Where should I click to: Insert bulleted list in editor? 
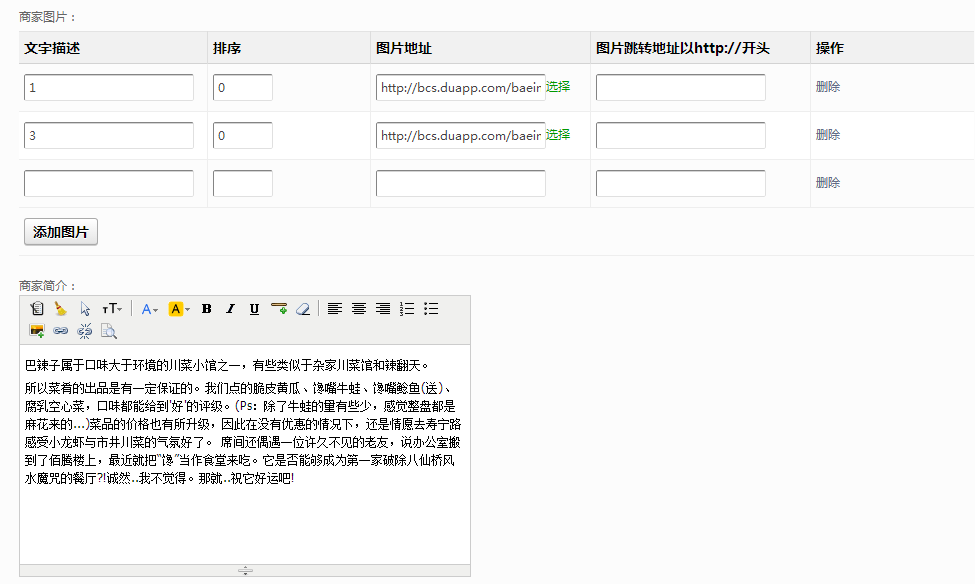pyautogui.click(x=431, y=309)
